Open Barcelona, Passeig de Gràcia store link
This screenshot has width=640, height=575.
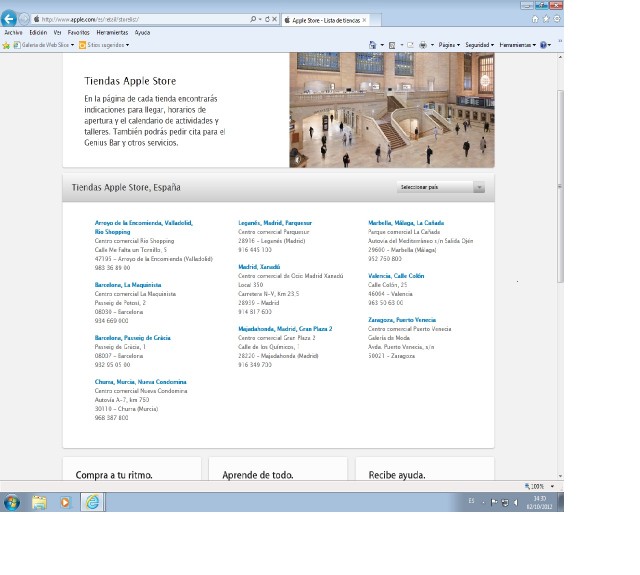pos(133,338)
